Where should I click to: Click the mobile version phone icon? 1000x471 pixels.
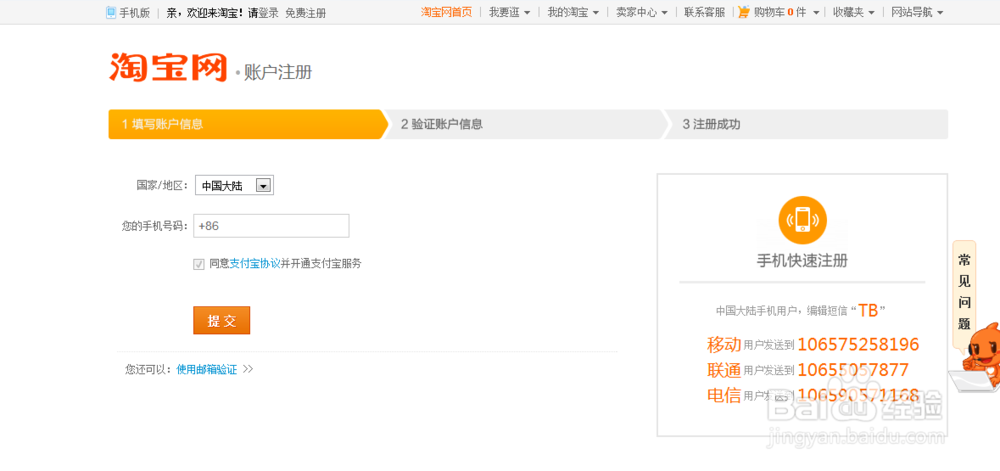click(111, 13)
